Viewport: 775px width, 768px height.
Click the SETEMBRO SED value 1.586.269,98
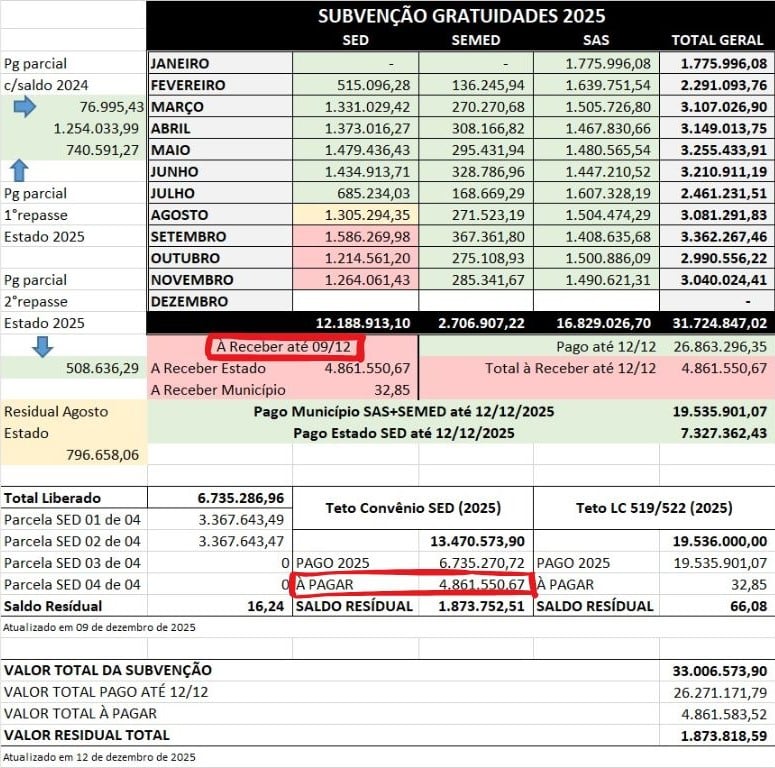pos(355,237)
